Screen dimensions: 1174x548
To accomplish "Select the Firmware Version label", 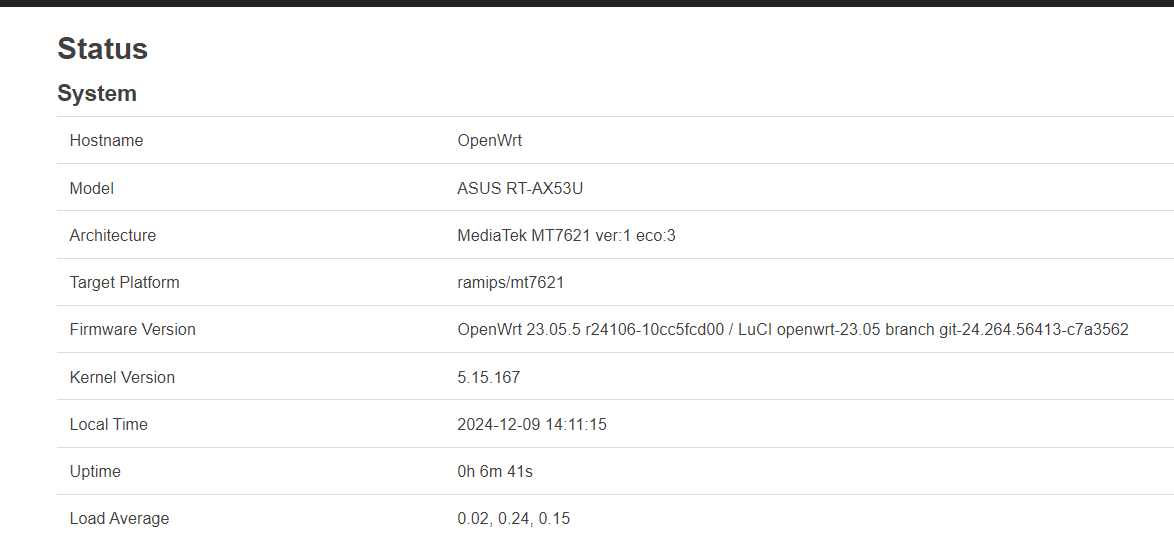I will (133, 329).
